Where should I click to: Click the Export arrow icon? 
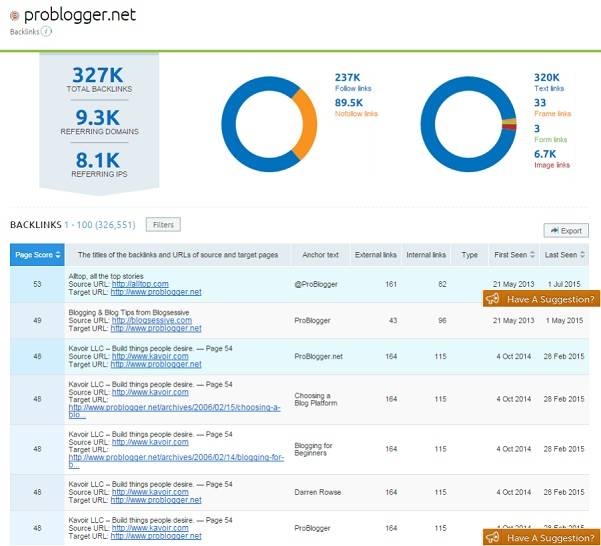click(554, 230)
